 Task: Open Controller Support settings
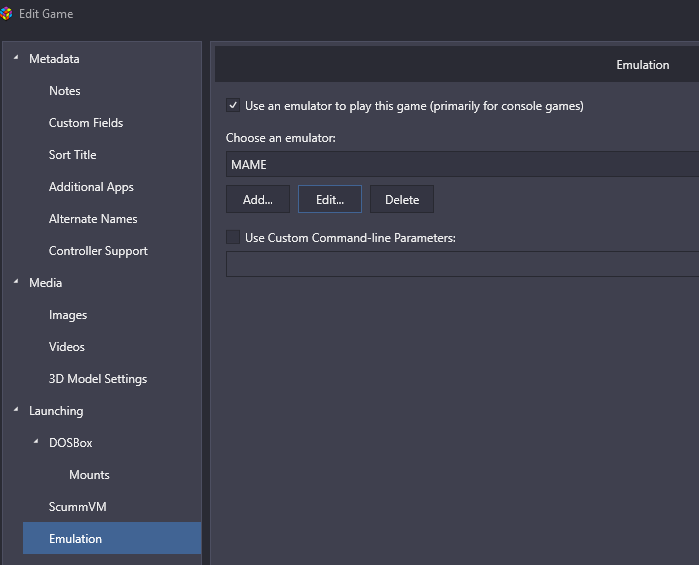98,251
